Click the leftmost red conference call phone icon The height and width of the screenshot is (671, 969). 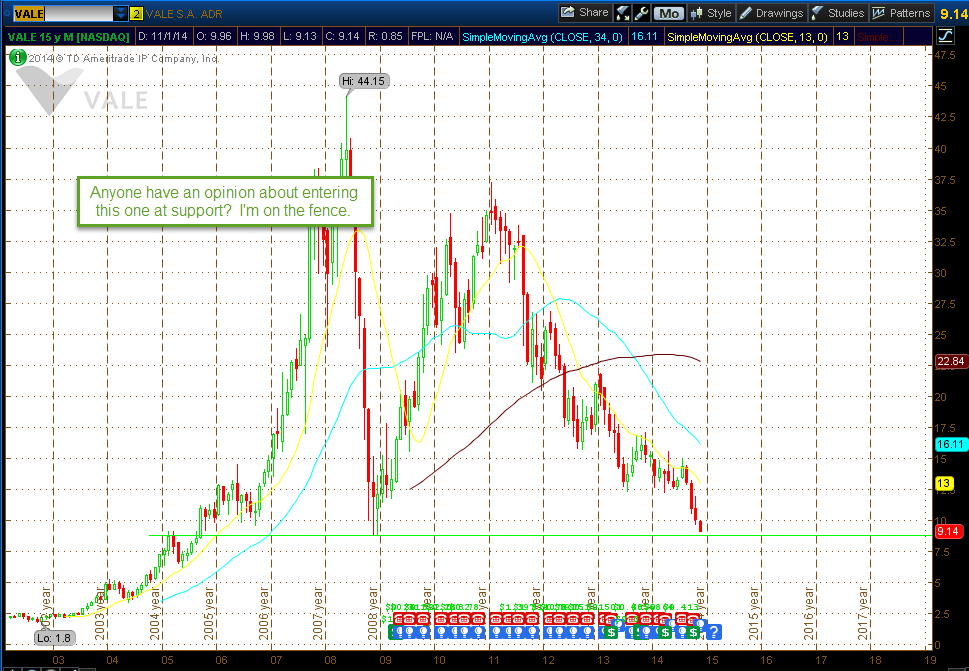coord(400,619)
